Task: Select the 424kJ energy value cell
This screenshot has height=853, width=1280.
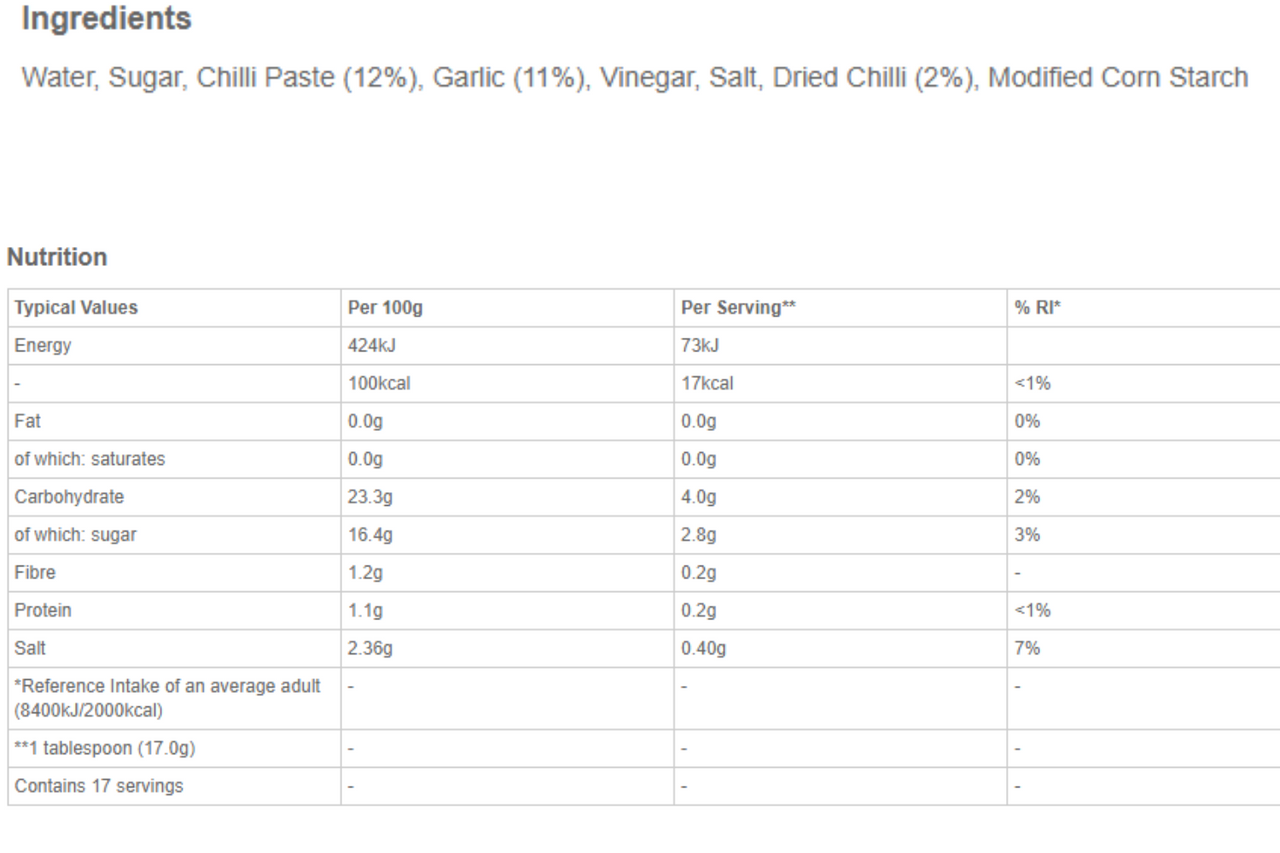Action: (372, 346)
